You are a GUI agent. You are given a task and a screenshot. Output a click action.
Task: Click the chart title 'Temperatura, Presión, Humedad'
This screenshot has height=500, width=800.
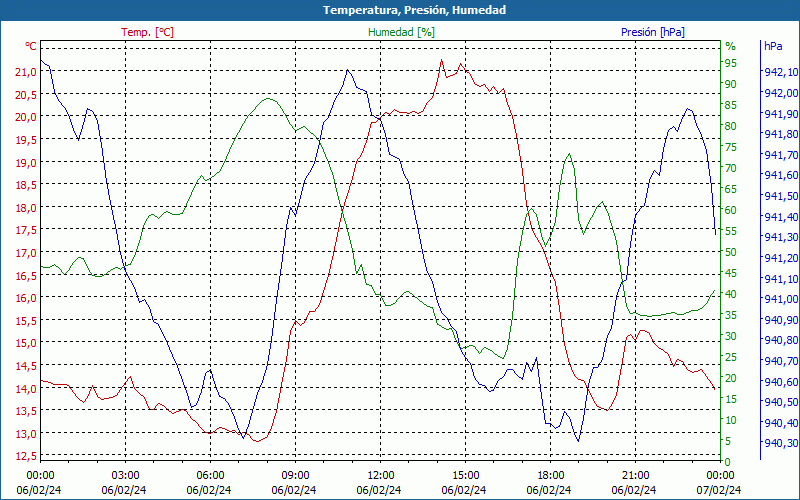(x=414, y=10)
